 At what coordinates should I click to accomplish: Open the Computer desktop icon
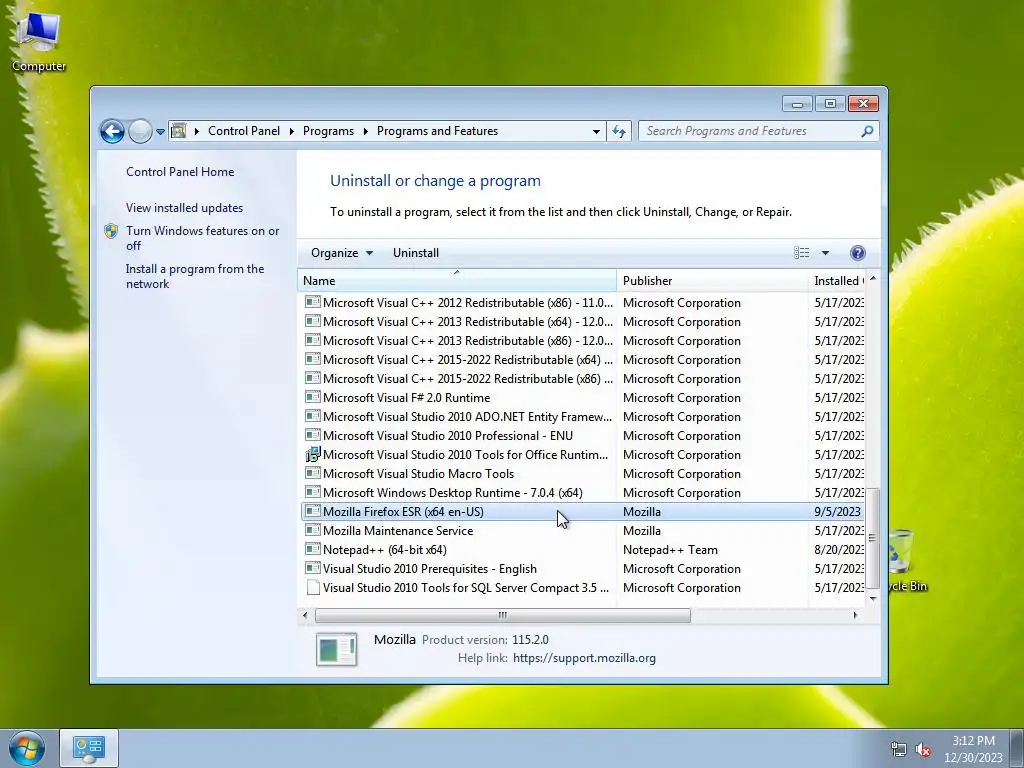39,42
